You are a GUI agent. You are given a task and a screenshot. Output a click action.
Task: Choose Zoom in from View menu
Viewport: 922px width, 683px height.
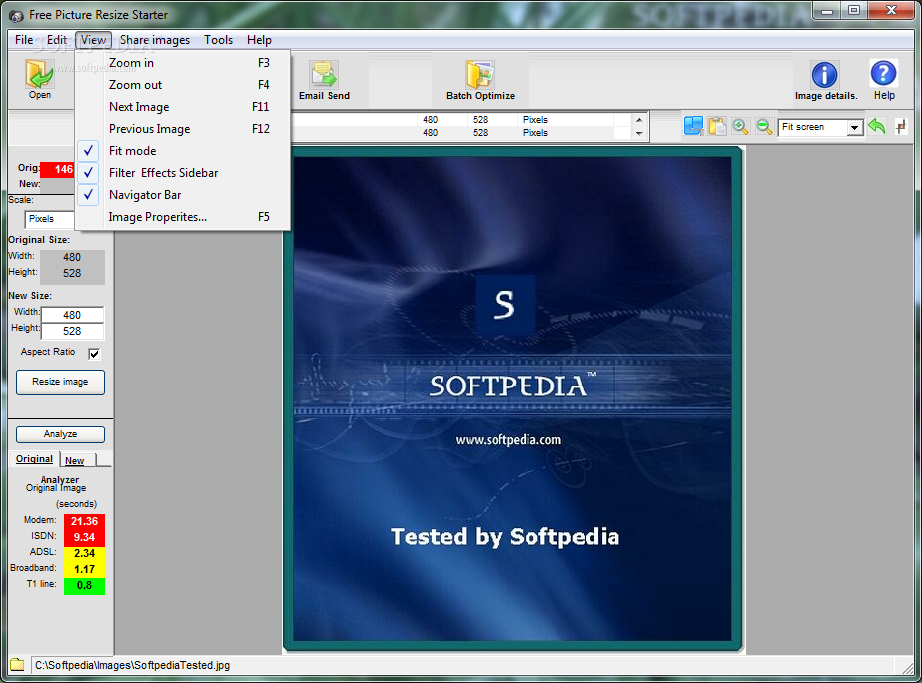[182, 63]
